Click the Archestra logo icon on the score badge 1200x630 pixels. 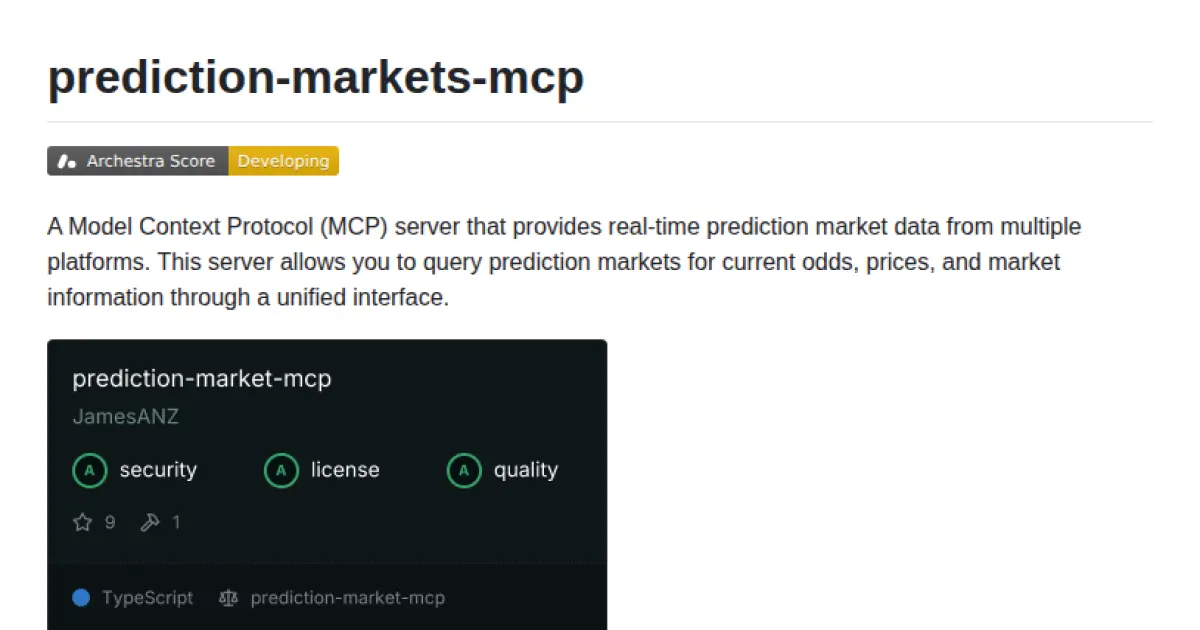[66, 161]
